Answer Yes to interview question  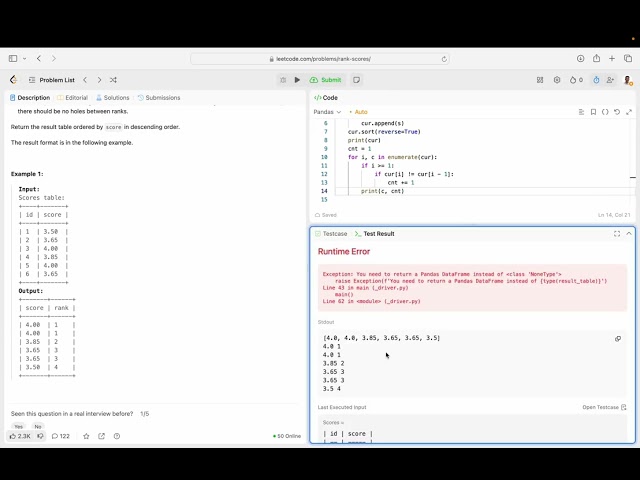[x=18, y=426]
